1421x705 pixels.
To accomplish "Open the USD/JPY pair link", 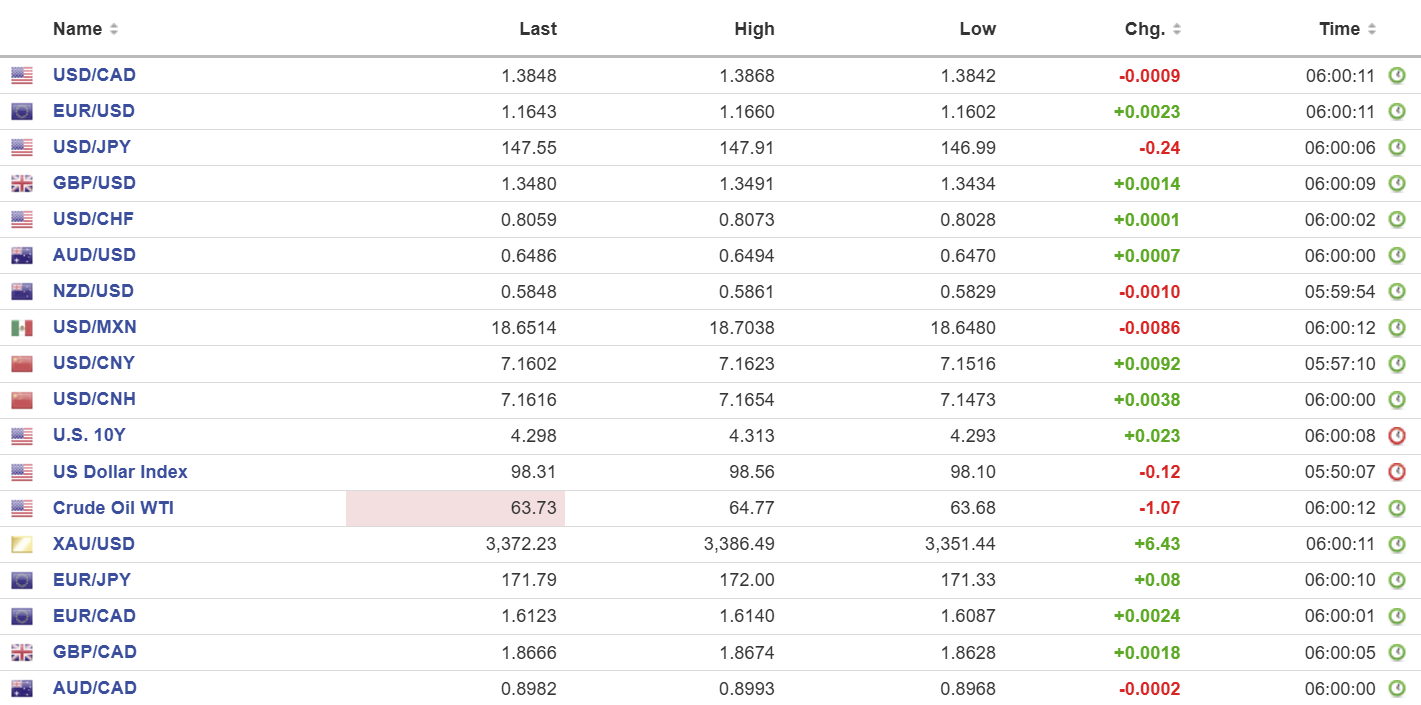I will (x=92, y=147).
